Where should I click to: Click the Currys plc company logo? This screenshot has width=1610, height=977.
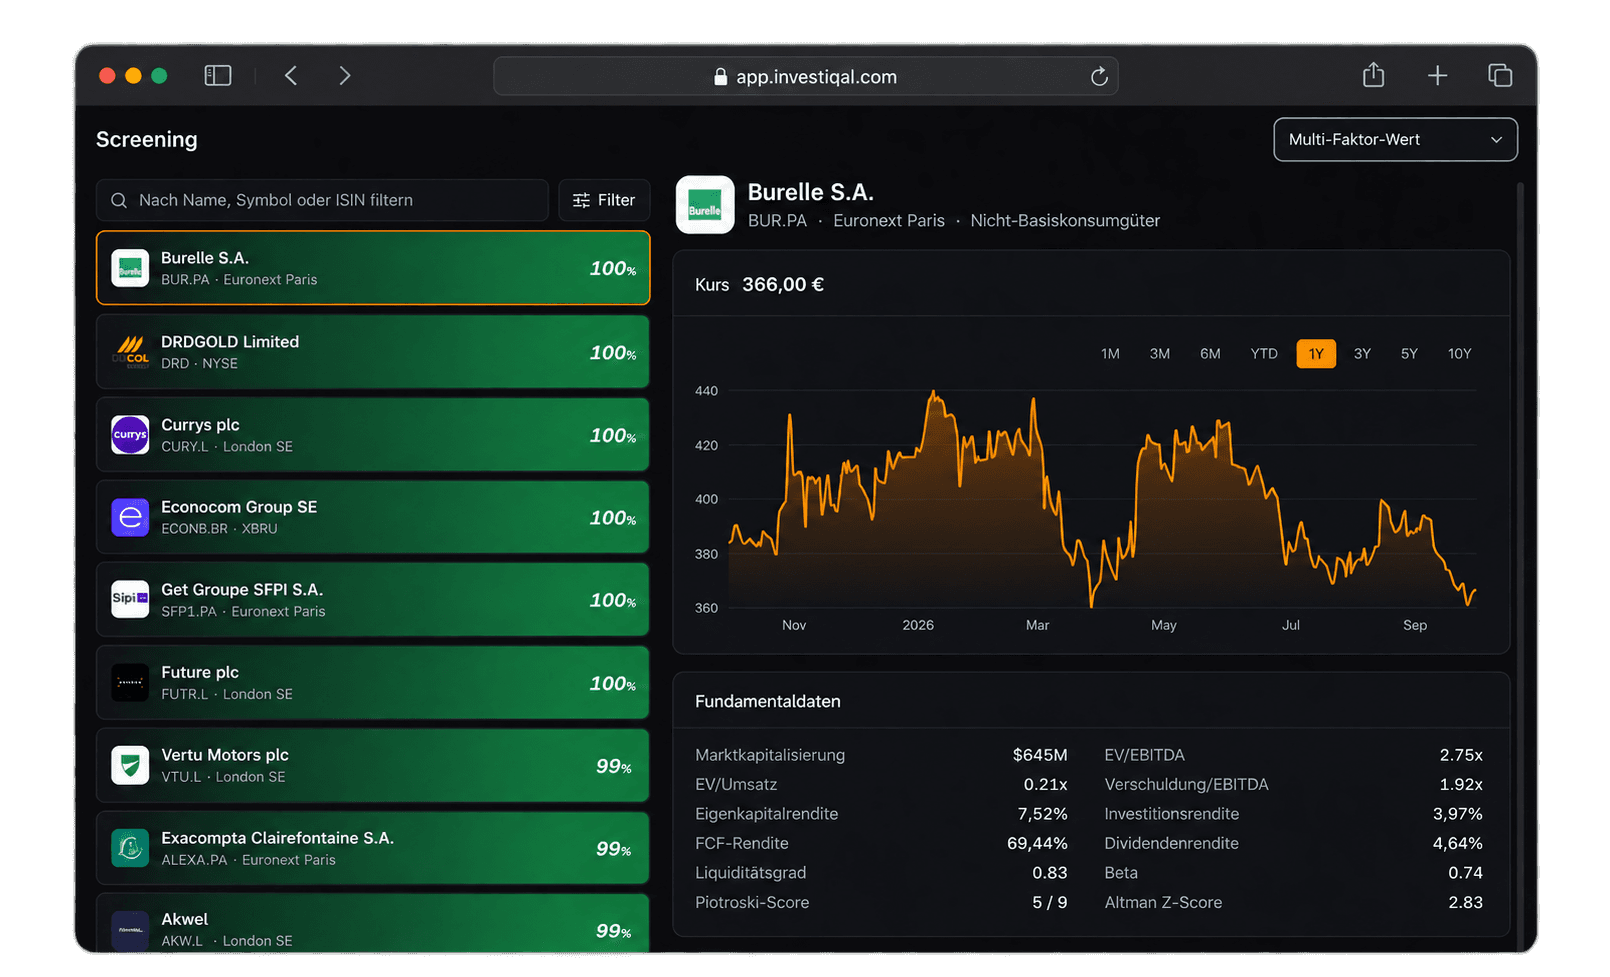(x=130, y=435)
